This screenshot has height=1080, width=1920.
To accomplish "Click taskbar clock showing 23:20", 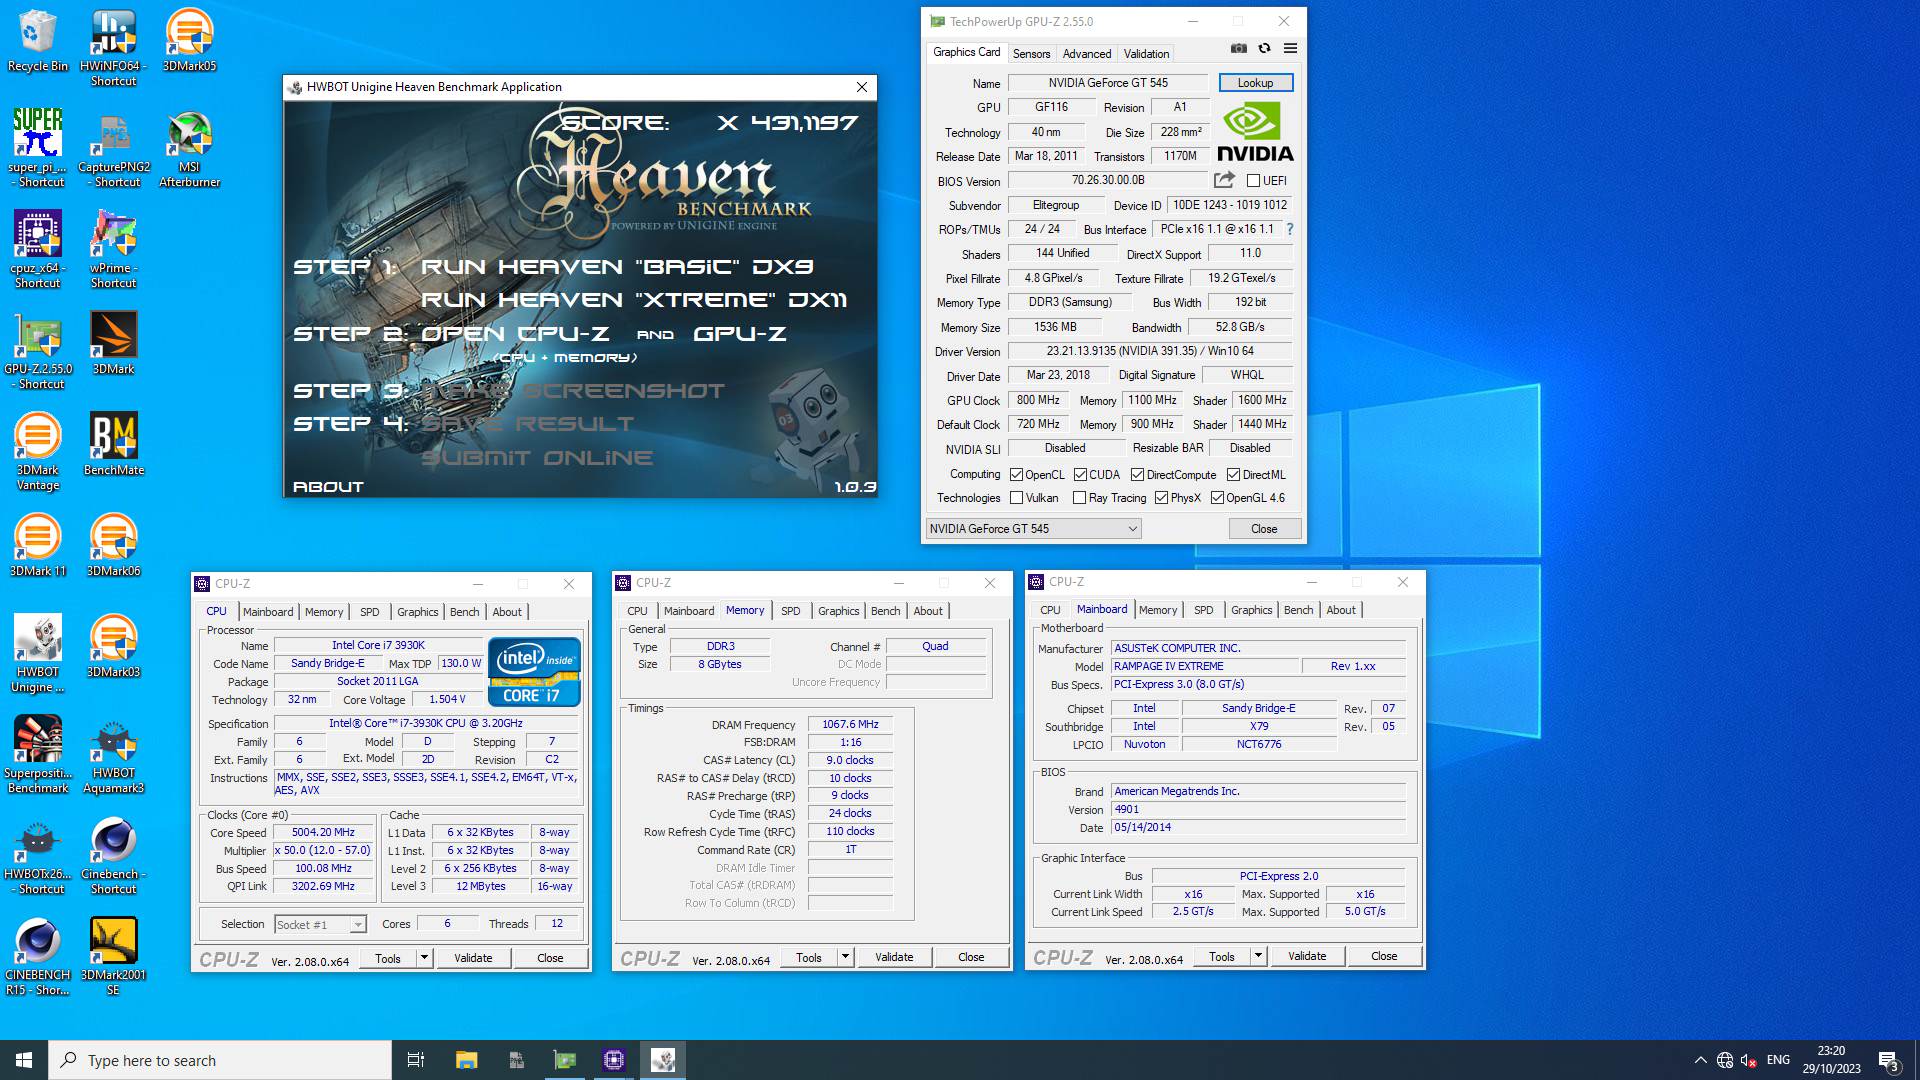I will (1831, 1060).
